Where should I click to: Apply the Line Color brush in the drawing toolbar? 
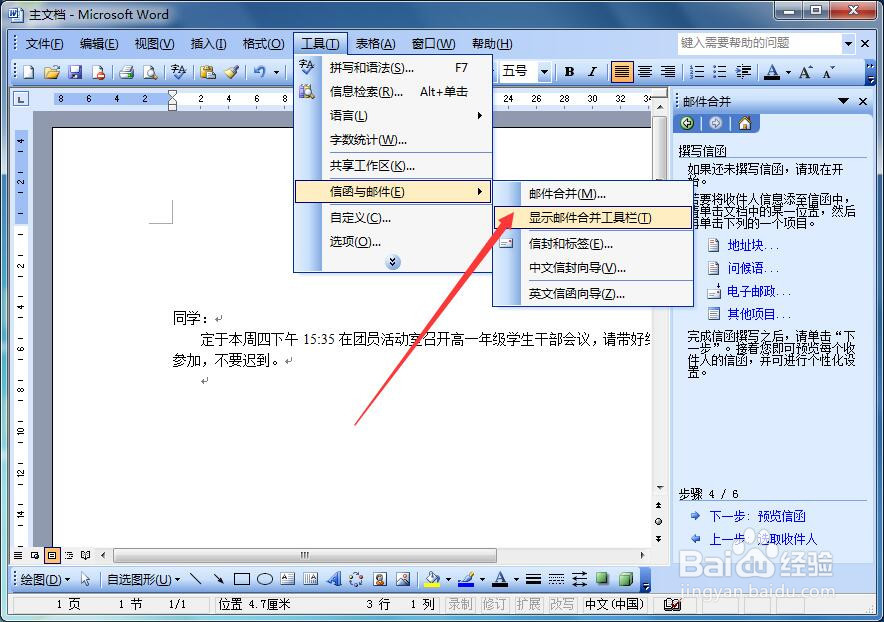[466, 579]
